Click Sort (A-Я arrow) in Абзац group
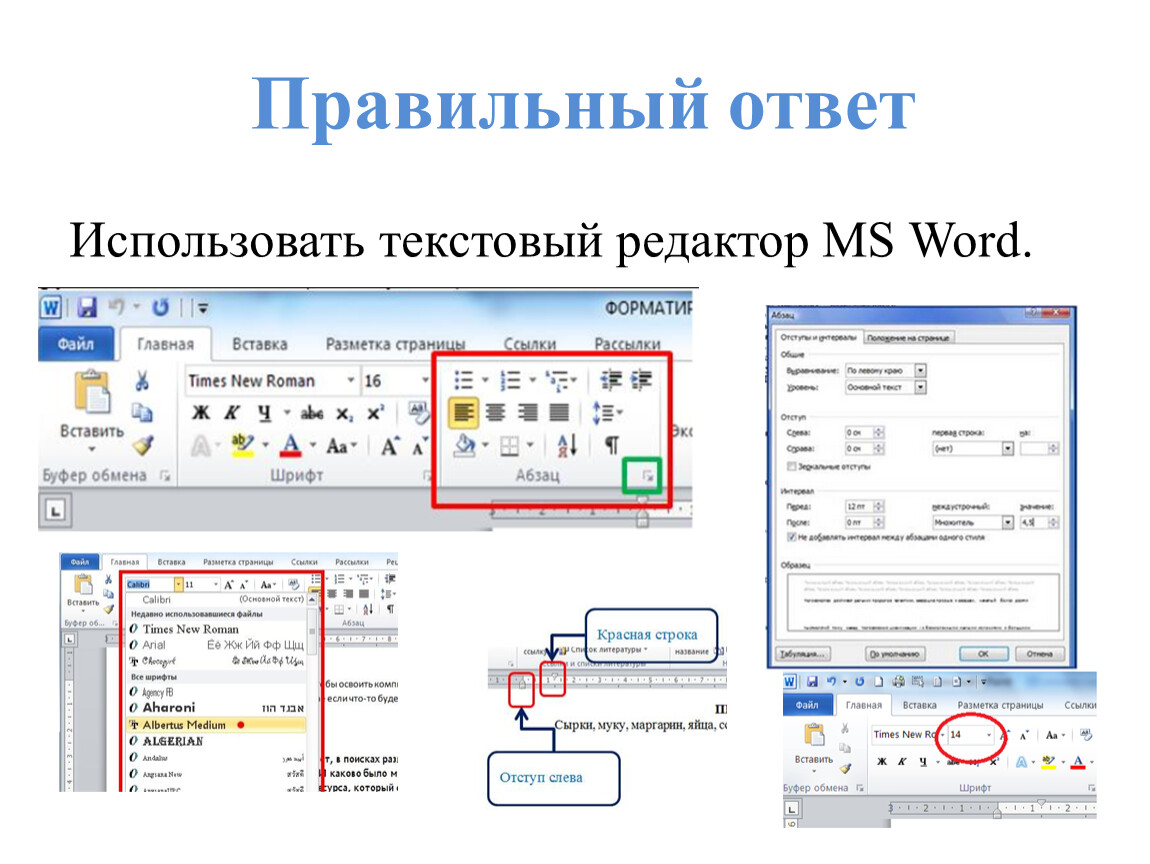This screenshot has height=864, width=1150. [x=567, y=444]
